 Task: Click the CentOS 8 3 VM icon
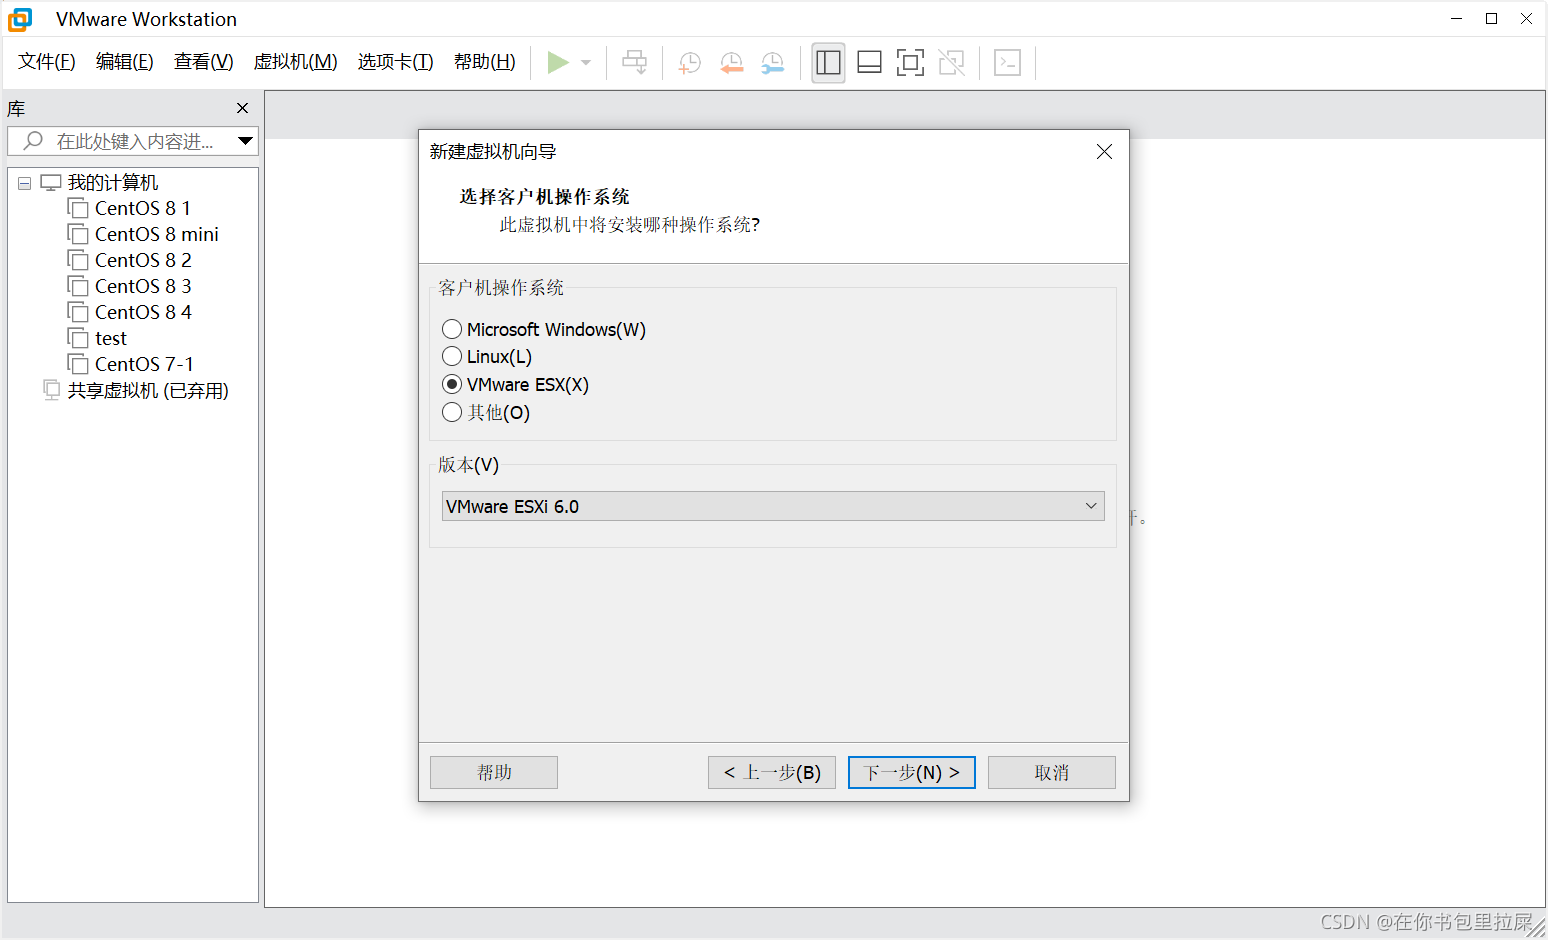78,286
